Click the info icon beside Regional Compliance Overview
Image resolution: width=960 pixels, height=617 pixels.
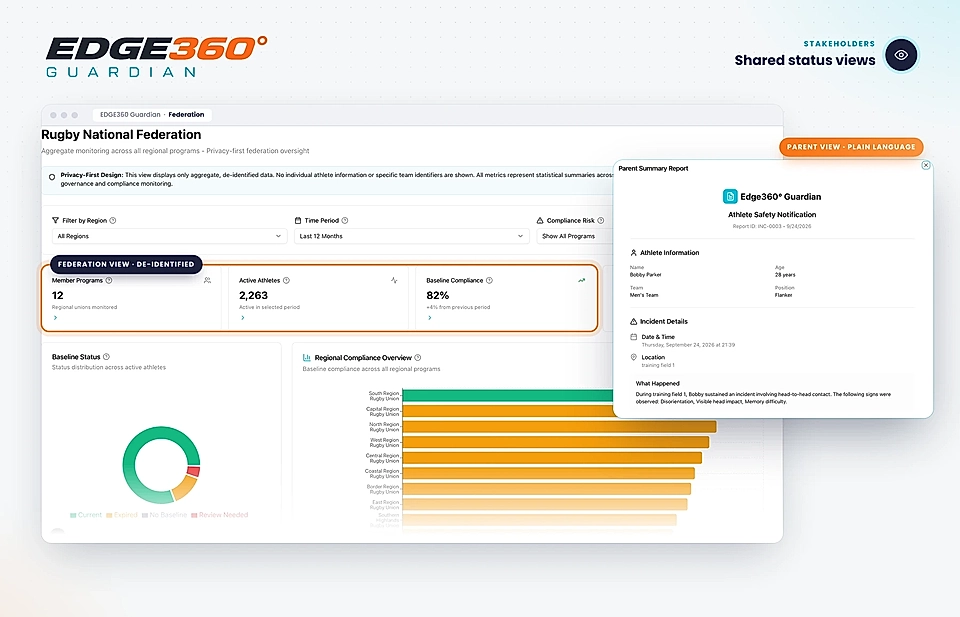pos(418,357)
